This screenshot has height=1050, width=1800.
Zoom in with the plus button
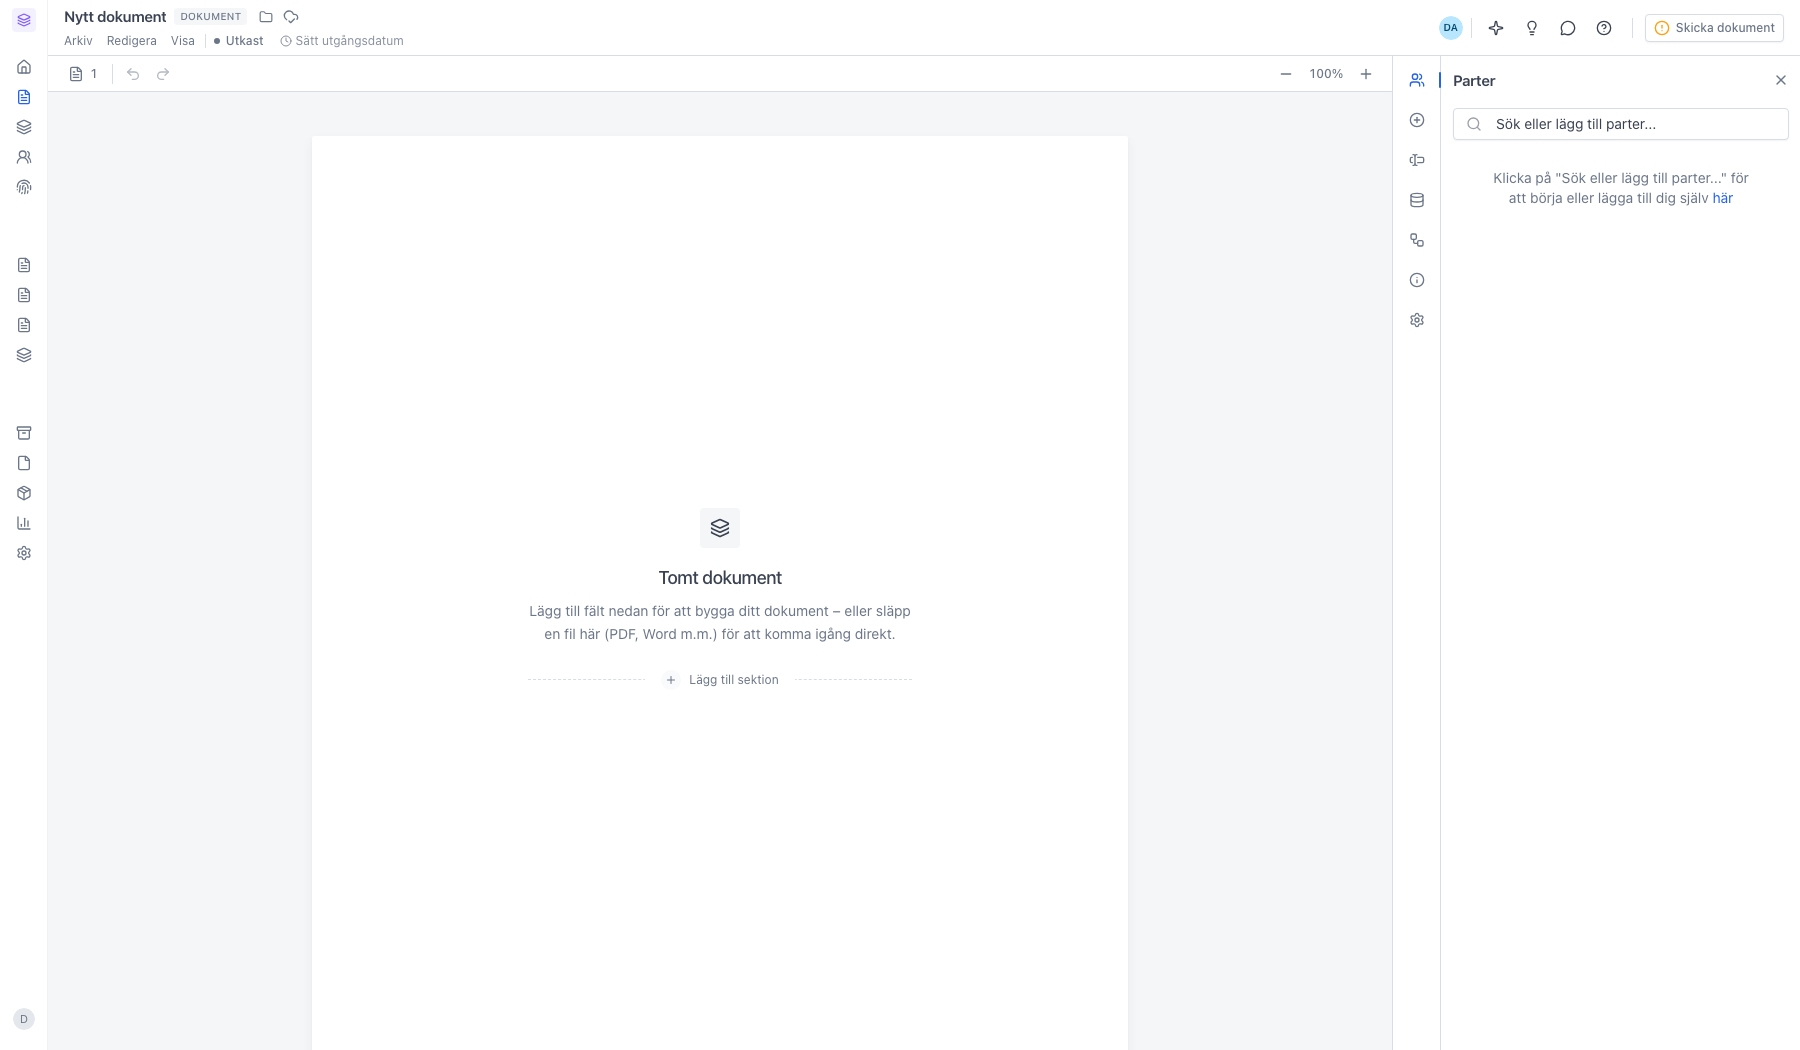tap(1366, 74)
